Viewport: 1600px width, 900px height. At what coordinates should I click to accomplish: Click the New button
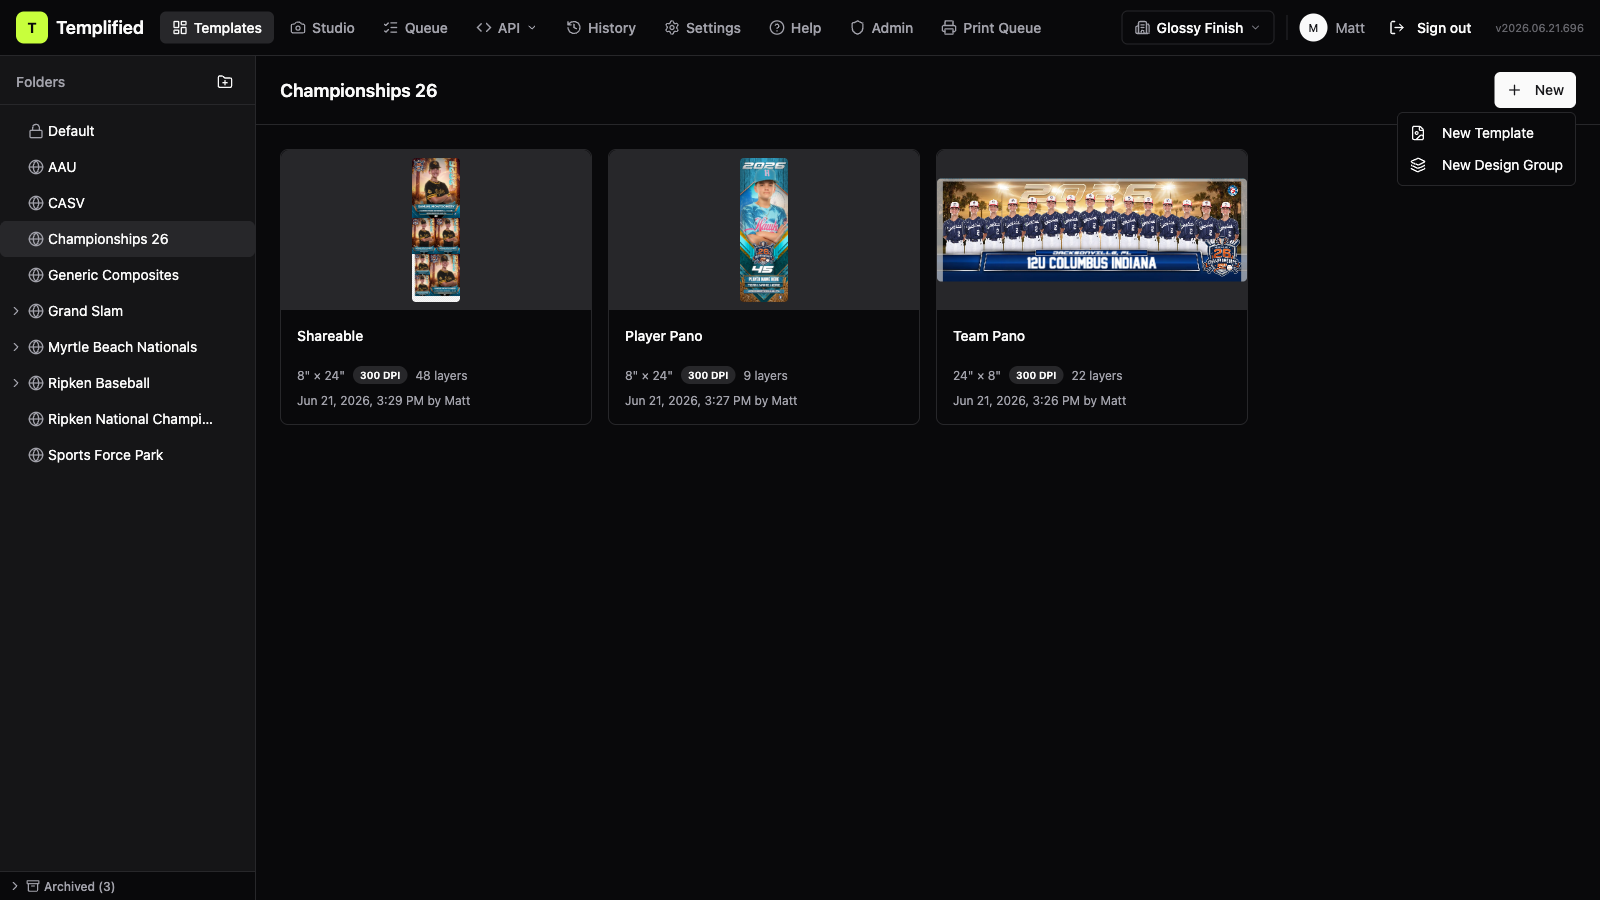click(1535, 90)
